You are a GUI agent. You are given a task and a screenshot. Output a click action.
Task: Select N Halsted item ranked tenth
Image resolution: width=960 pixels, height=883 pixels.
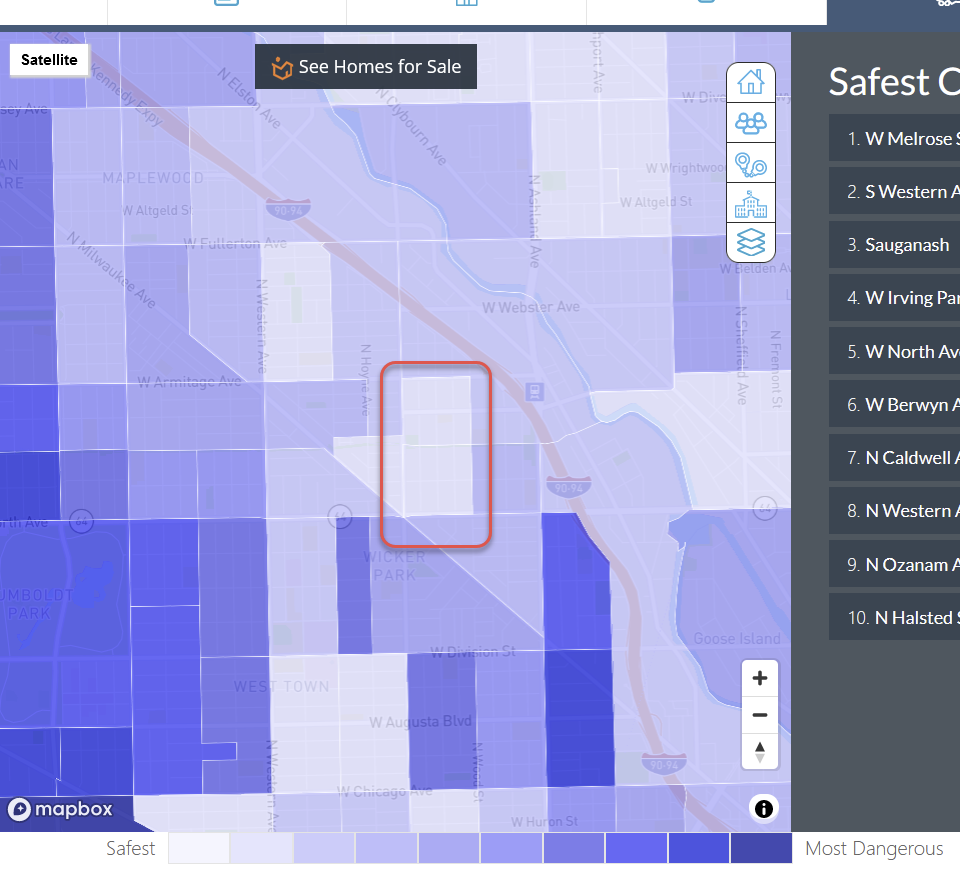894,617
